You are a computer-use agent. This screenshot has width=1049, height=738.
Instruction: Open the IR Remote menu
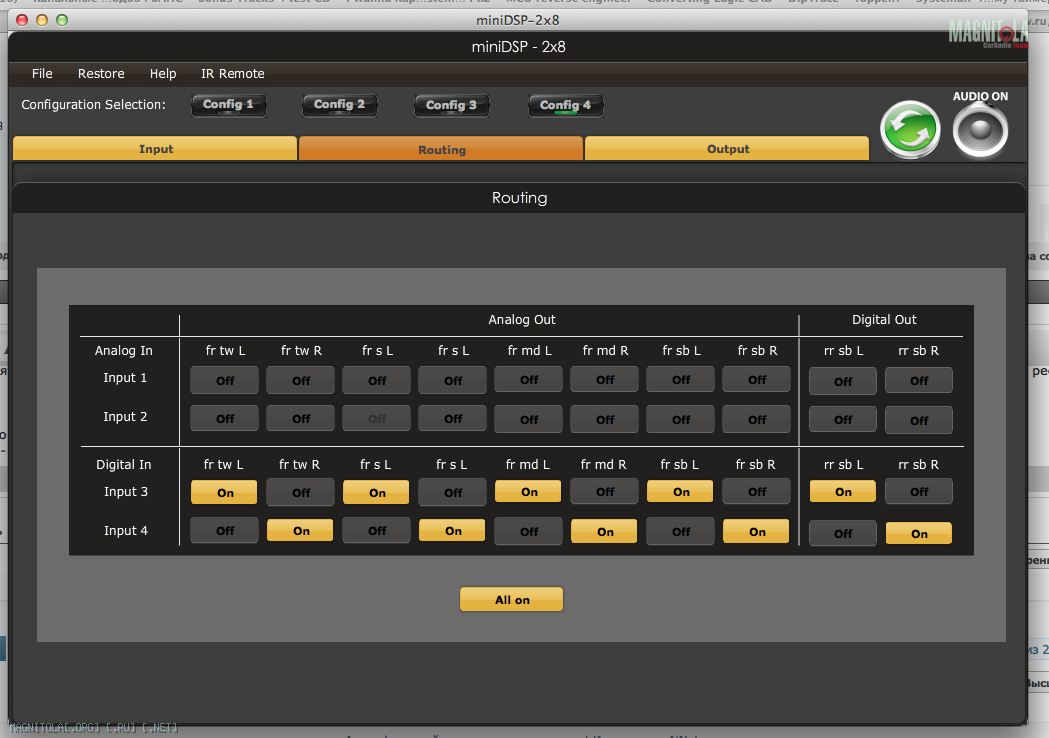[x=233, y=74]
